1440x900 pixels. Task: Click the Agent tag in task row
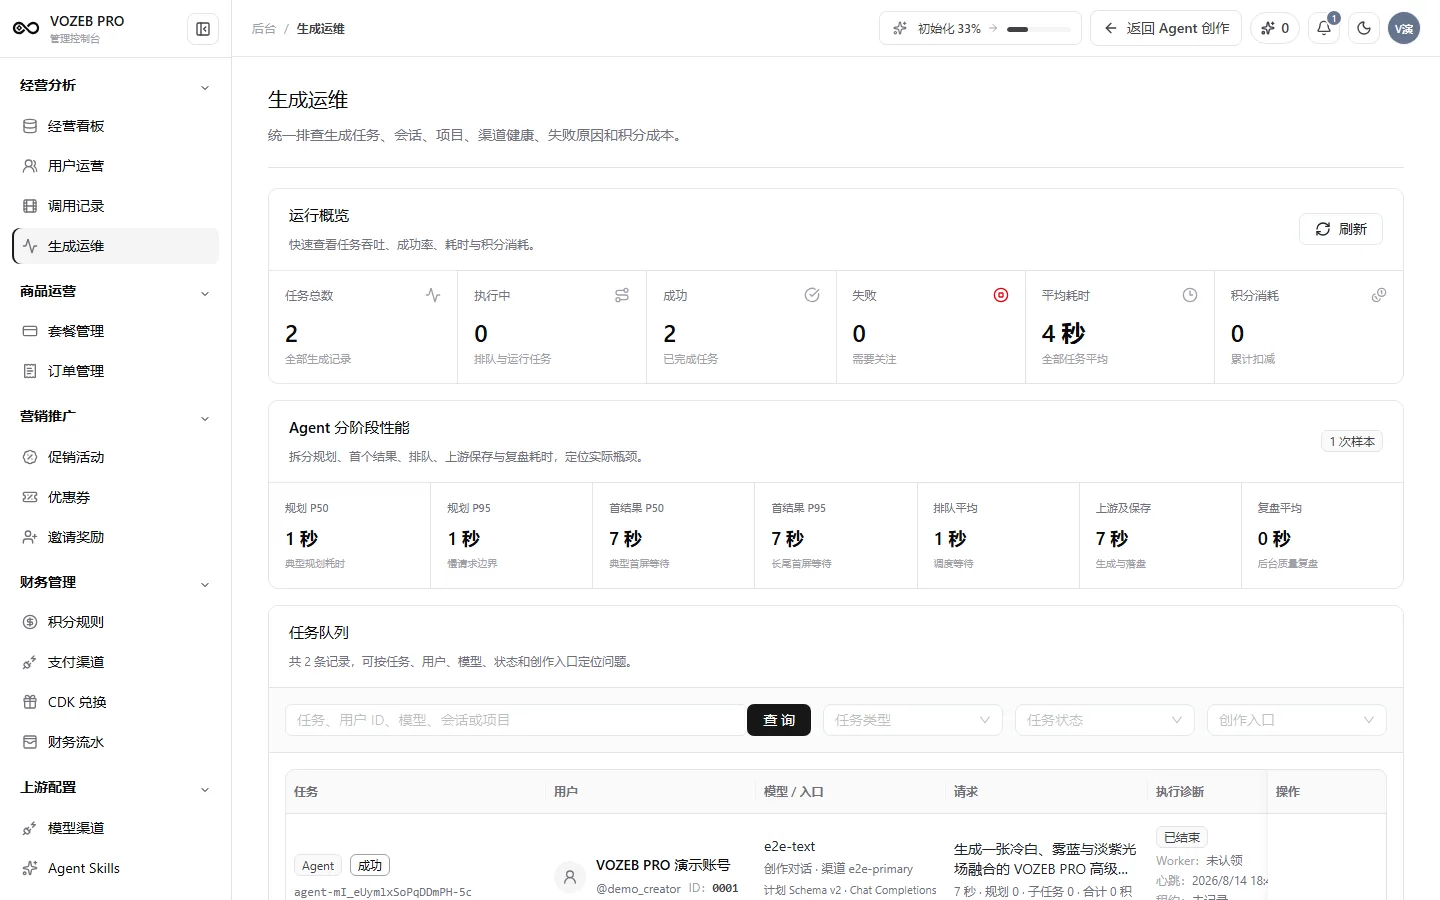click(x=318, y=866)
